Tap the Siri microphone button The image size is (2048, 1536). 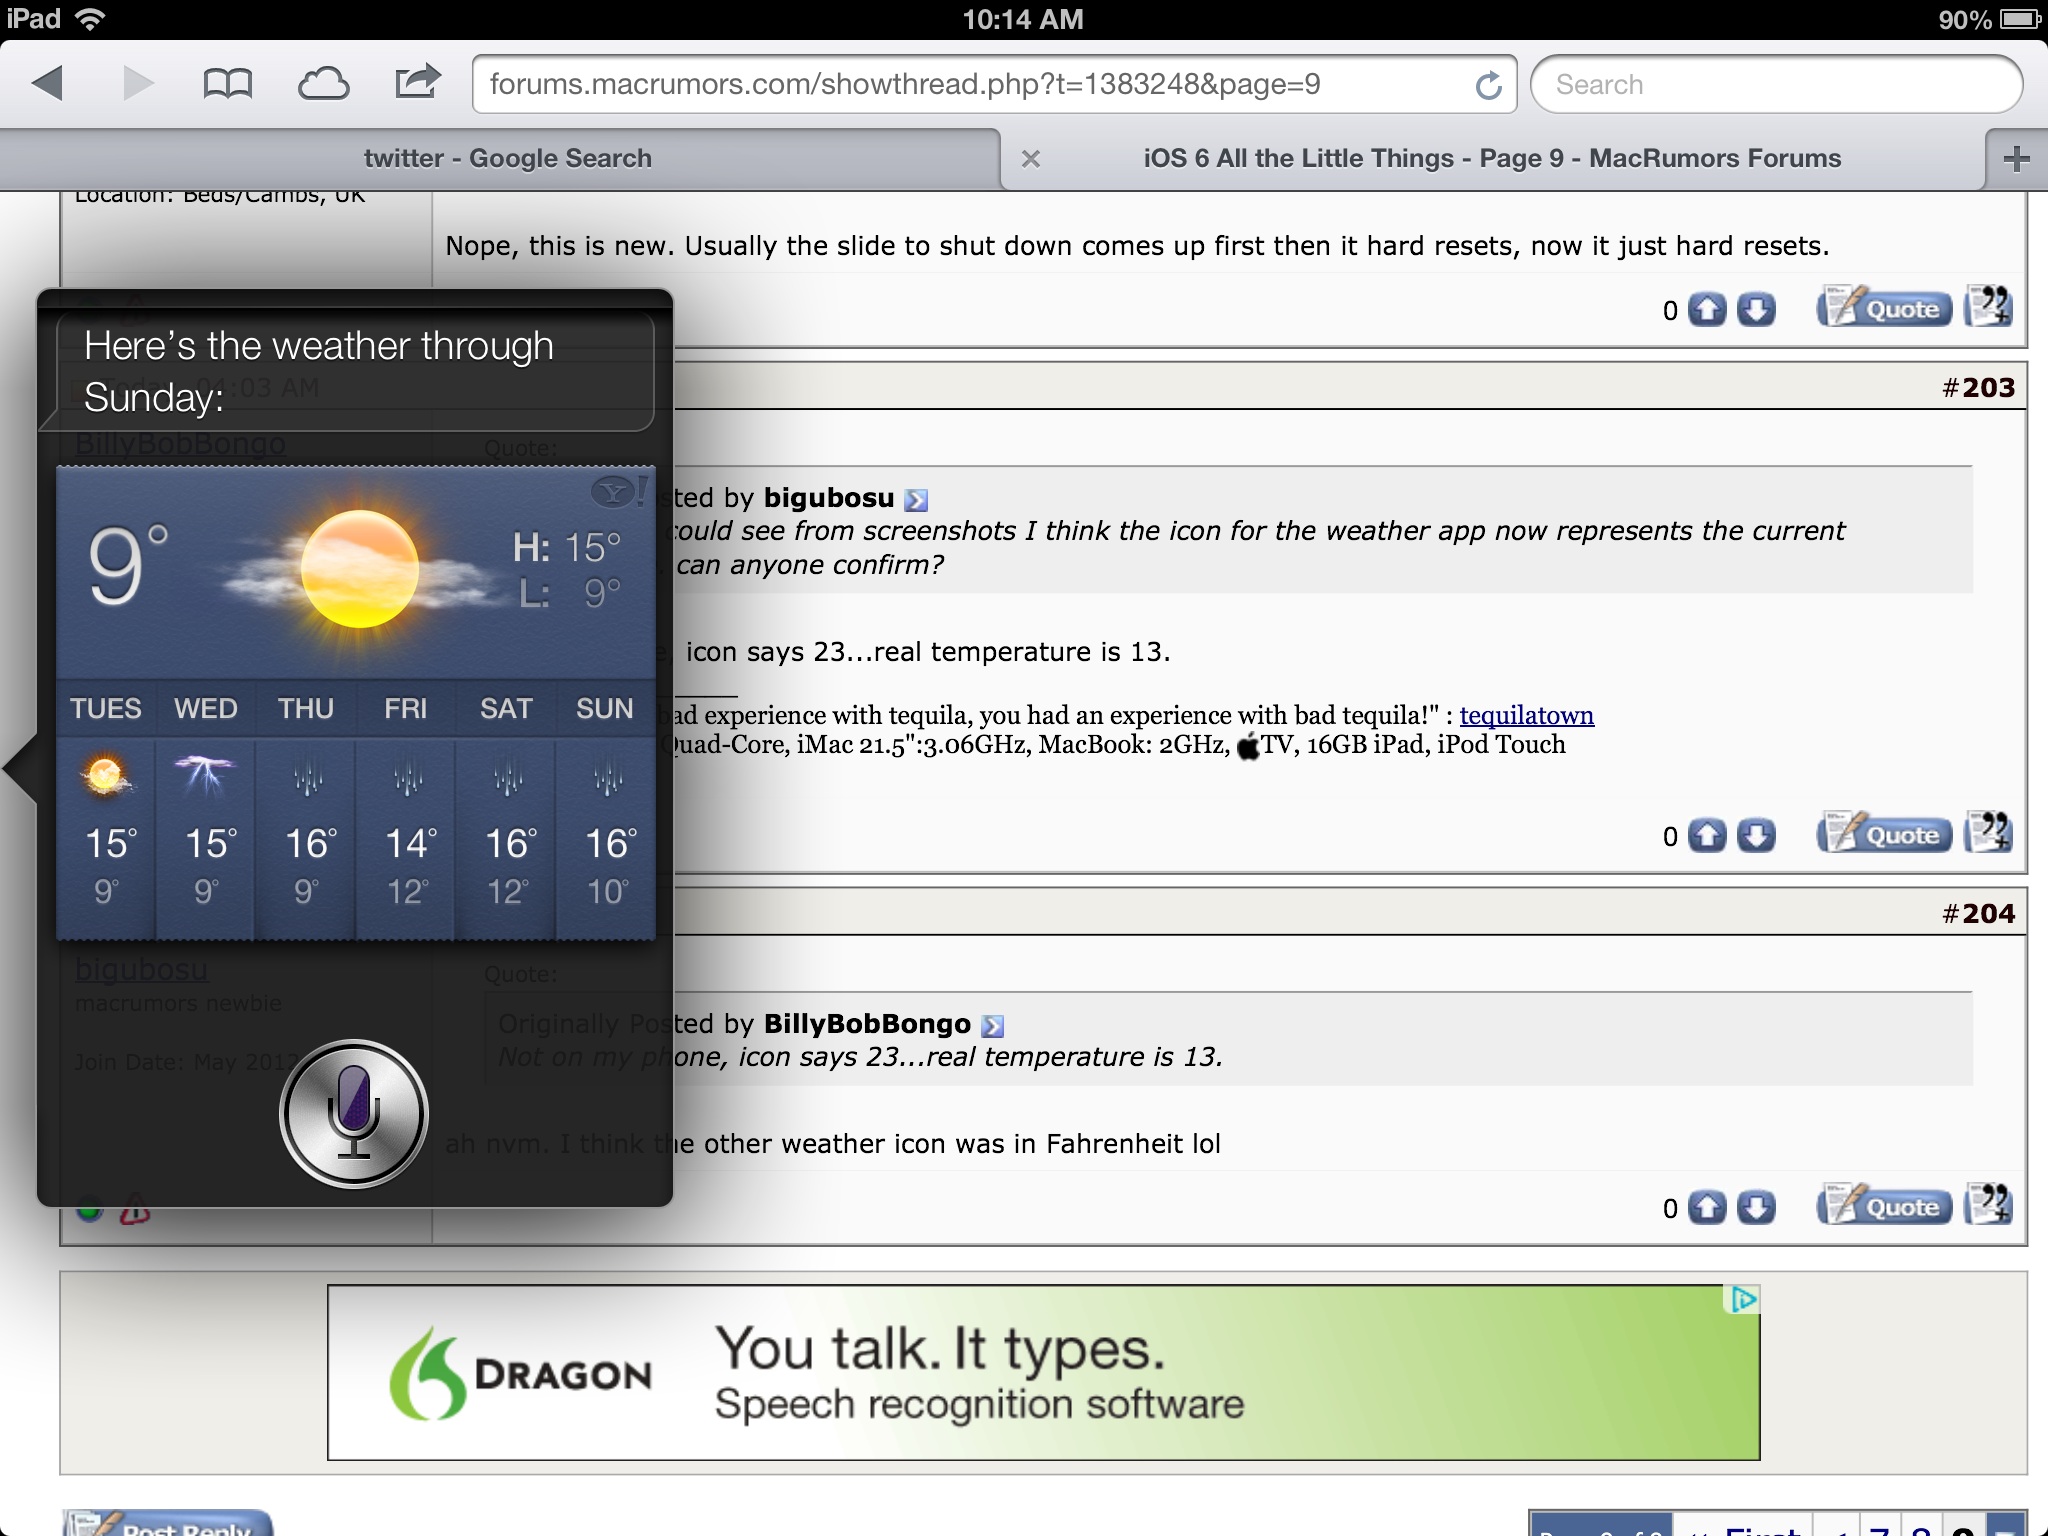pyautogui.click(x=354, y=1114)
